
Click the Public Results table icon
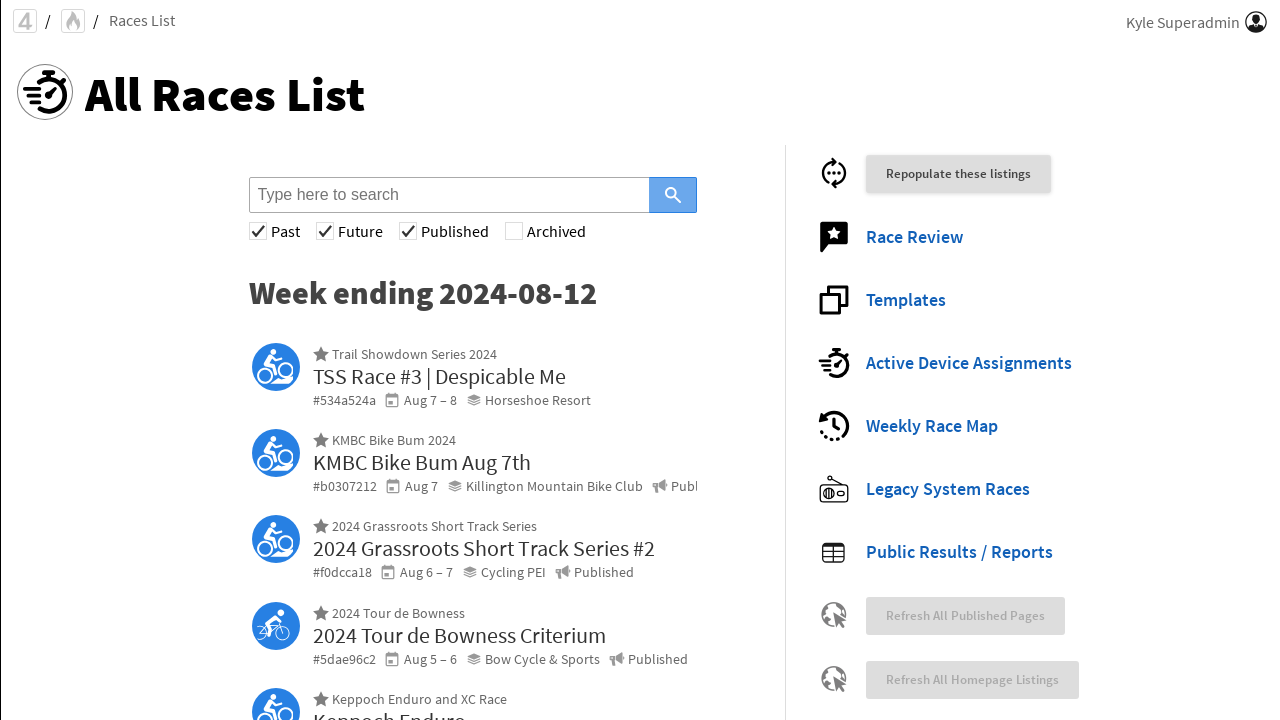point(834,552)
